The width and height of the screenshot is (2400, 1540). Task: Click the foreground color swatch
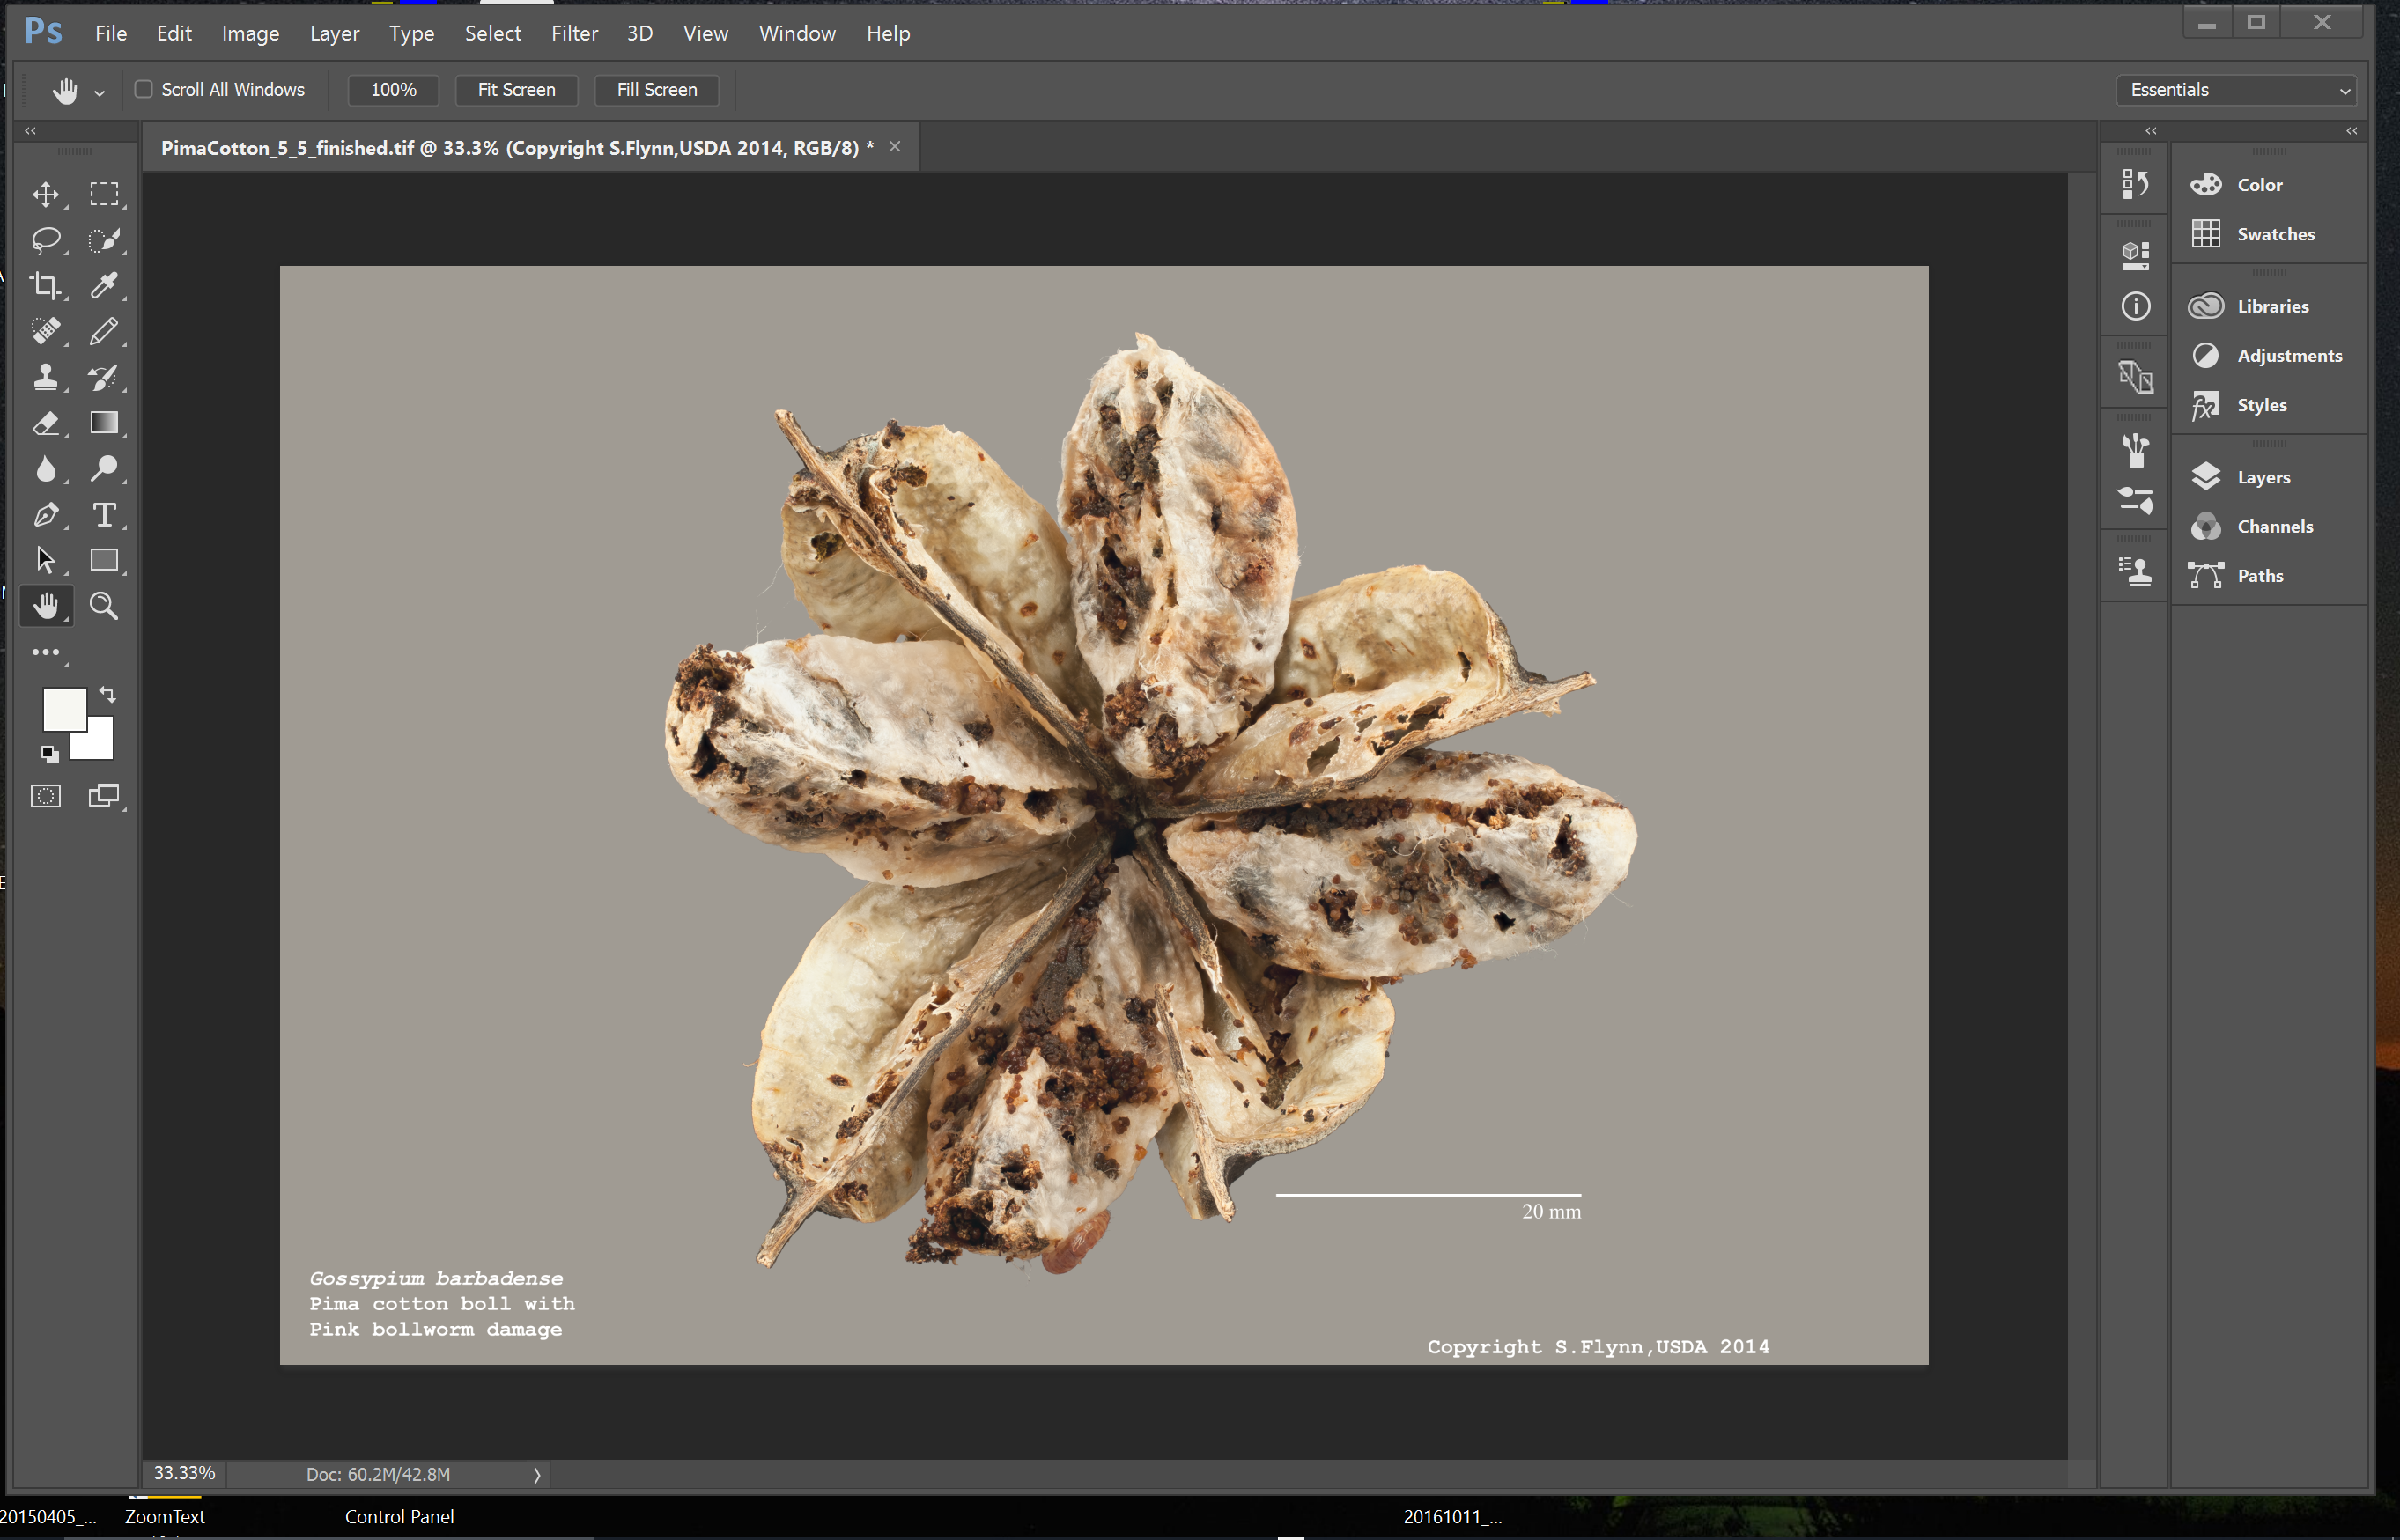(x=66, y=710)
